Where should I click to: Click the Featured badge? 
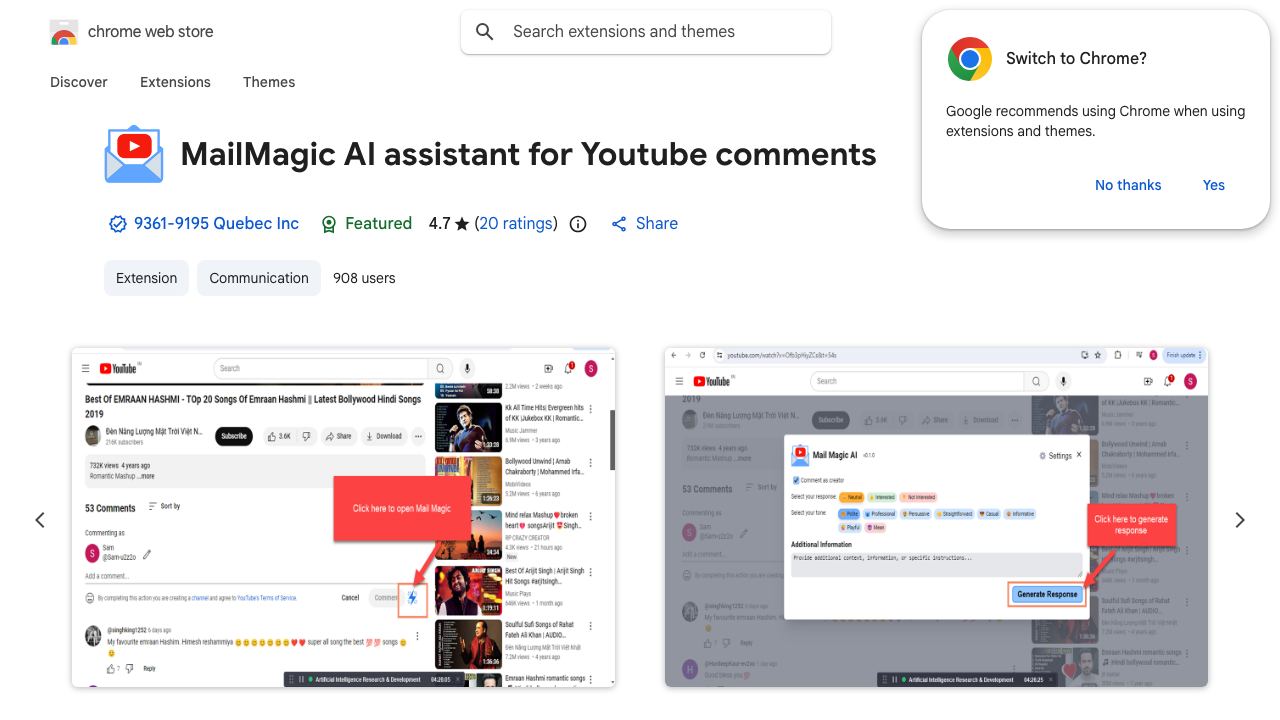point(366,224)
